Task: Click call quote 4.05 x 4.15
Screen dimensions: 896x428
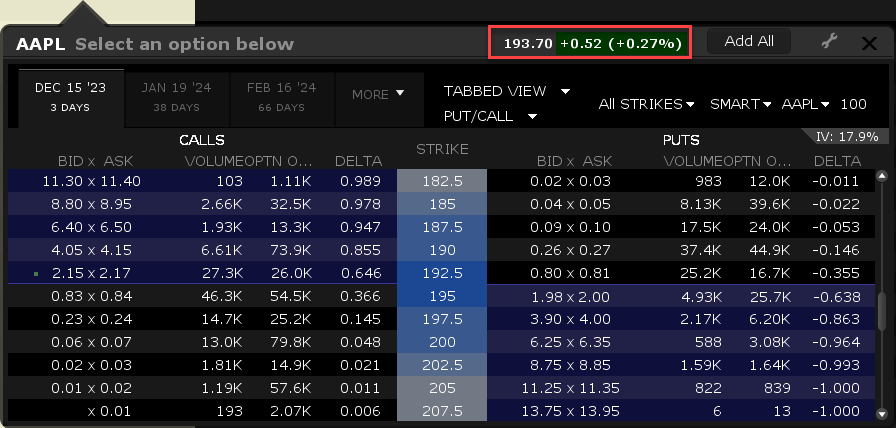Action: pos(91,250)
